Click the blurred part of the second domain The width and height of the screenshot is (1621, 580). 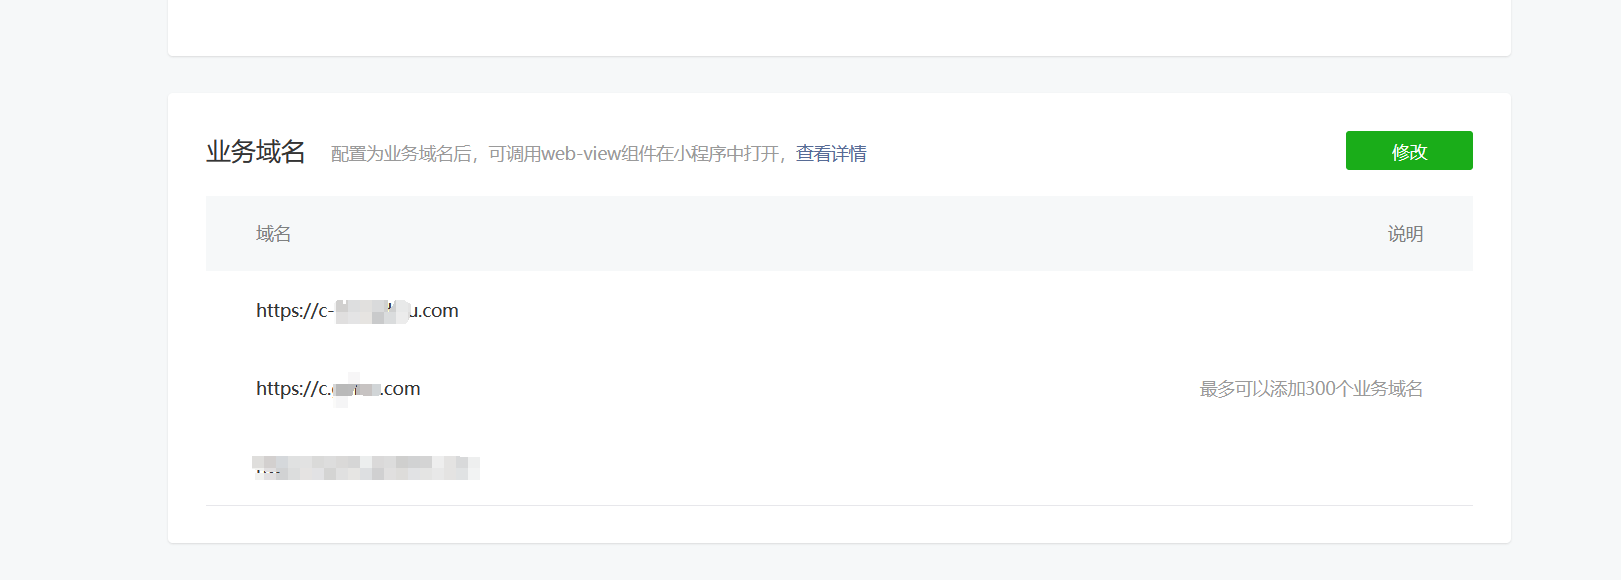[x=357, y=389]
